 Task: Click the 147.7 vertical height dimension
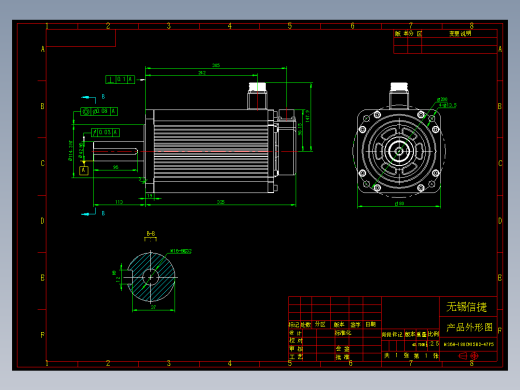click(x=307, y=116)
